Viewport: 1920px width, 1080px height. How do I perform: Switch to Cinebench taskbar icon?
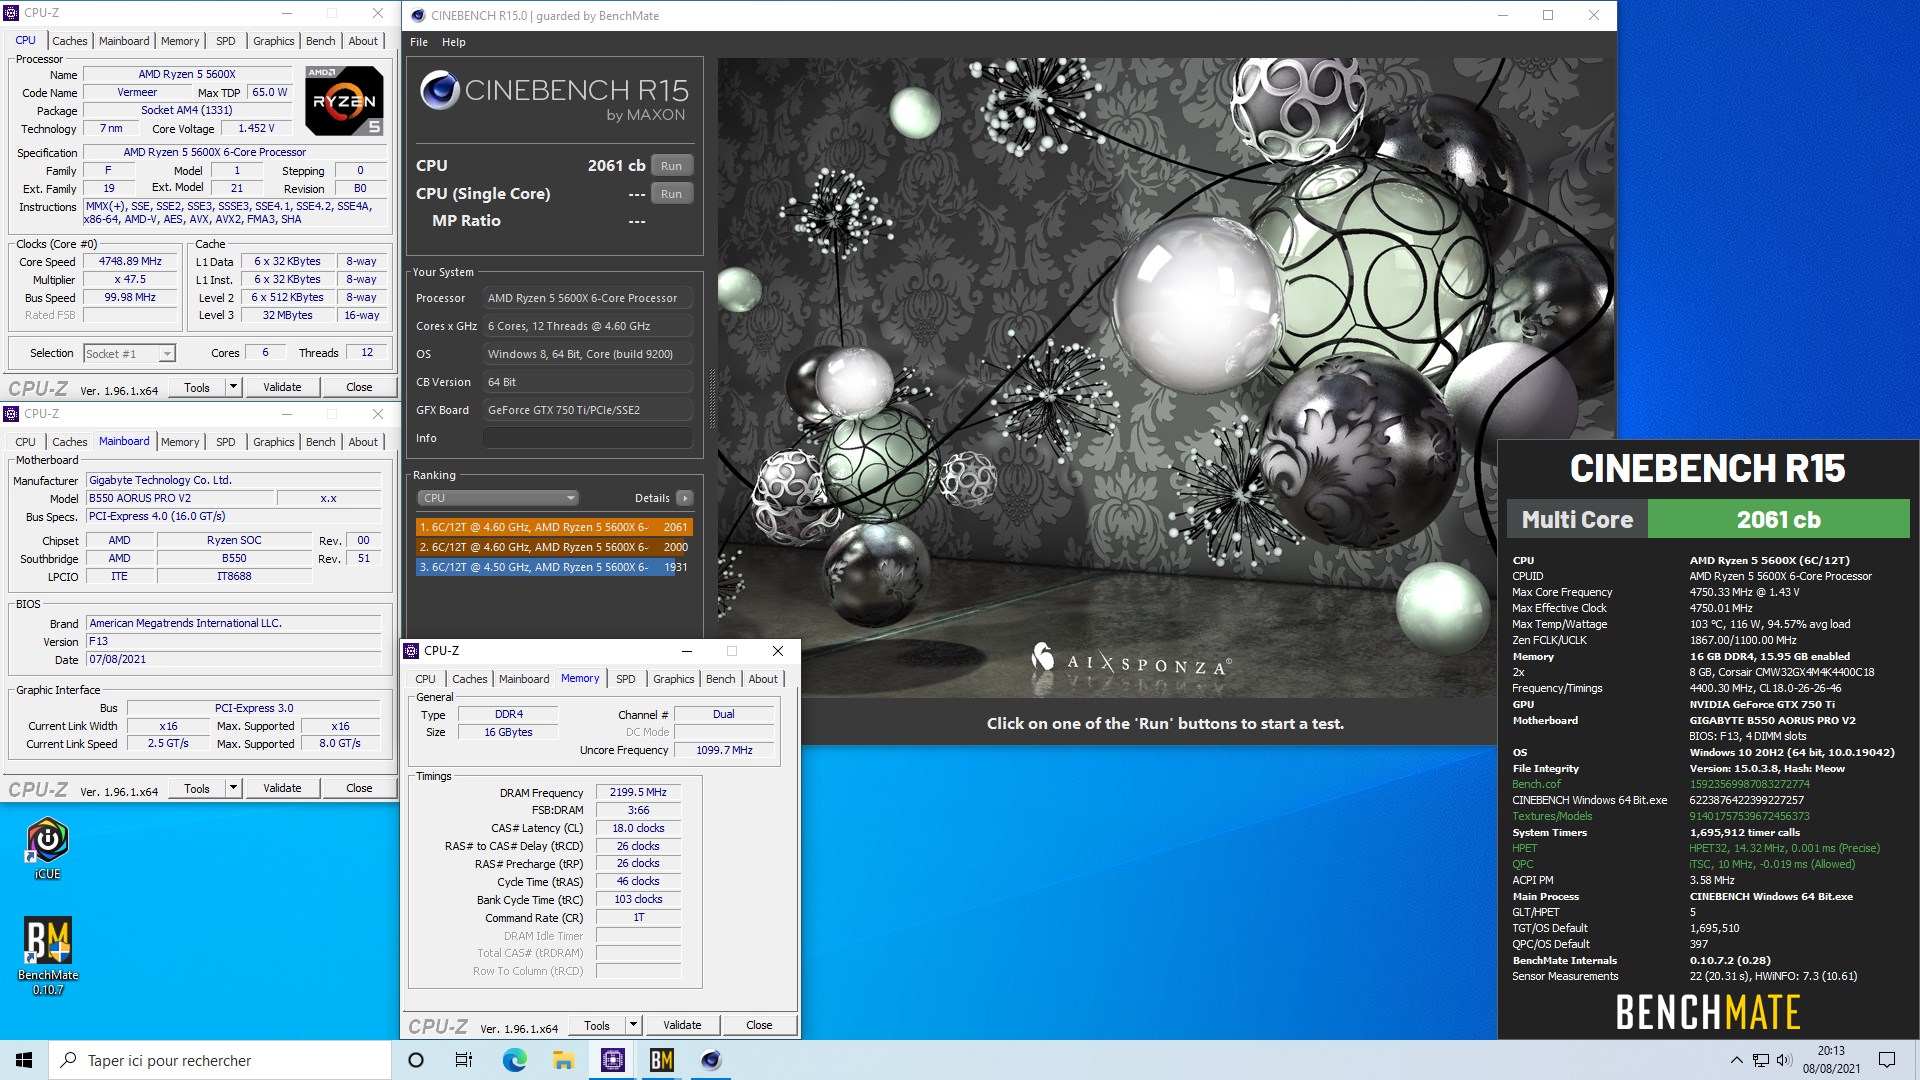(x=710, y=1060)
